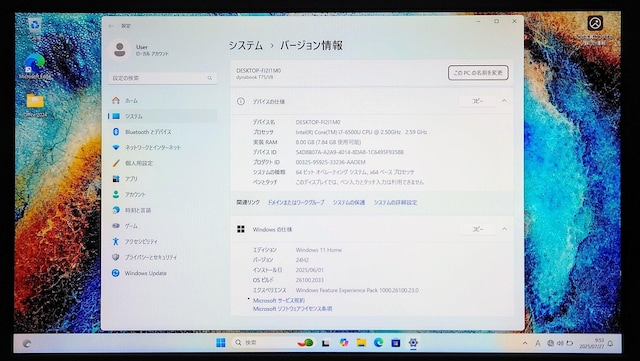
Task: Click the User profile avatar
Action: point(120,50)
